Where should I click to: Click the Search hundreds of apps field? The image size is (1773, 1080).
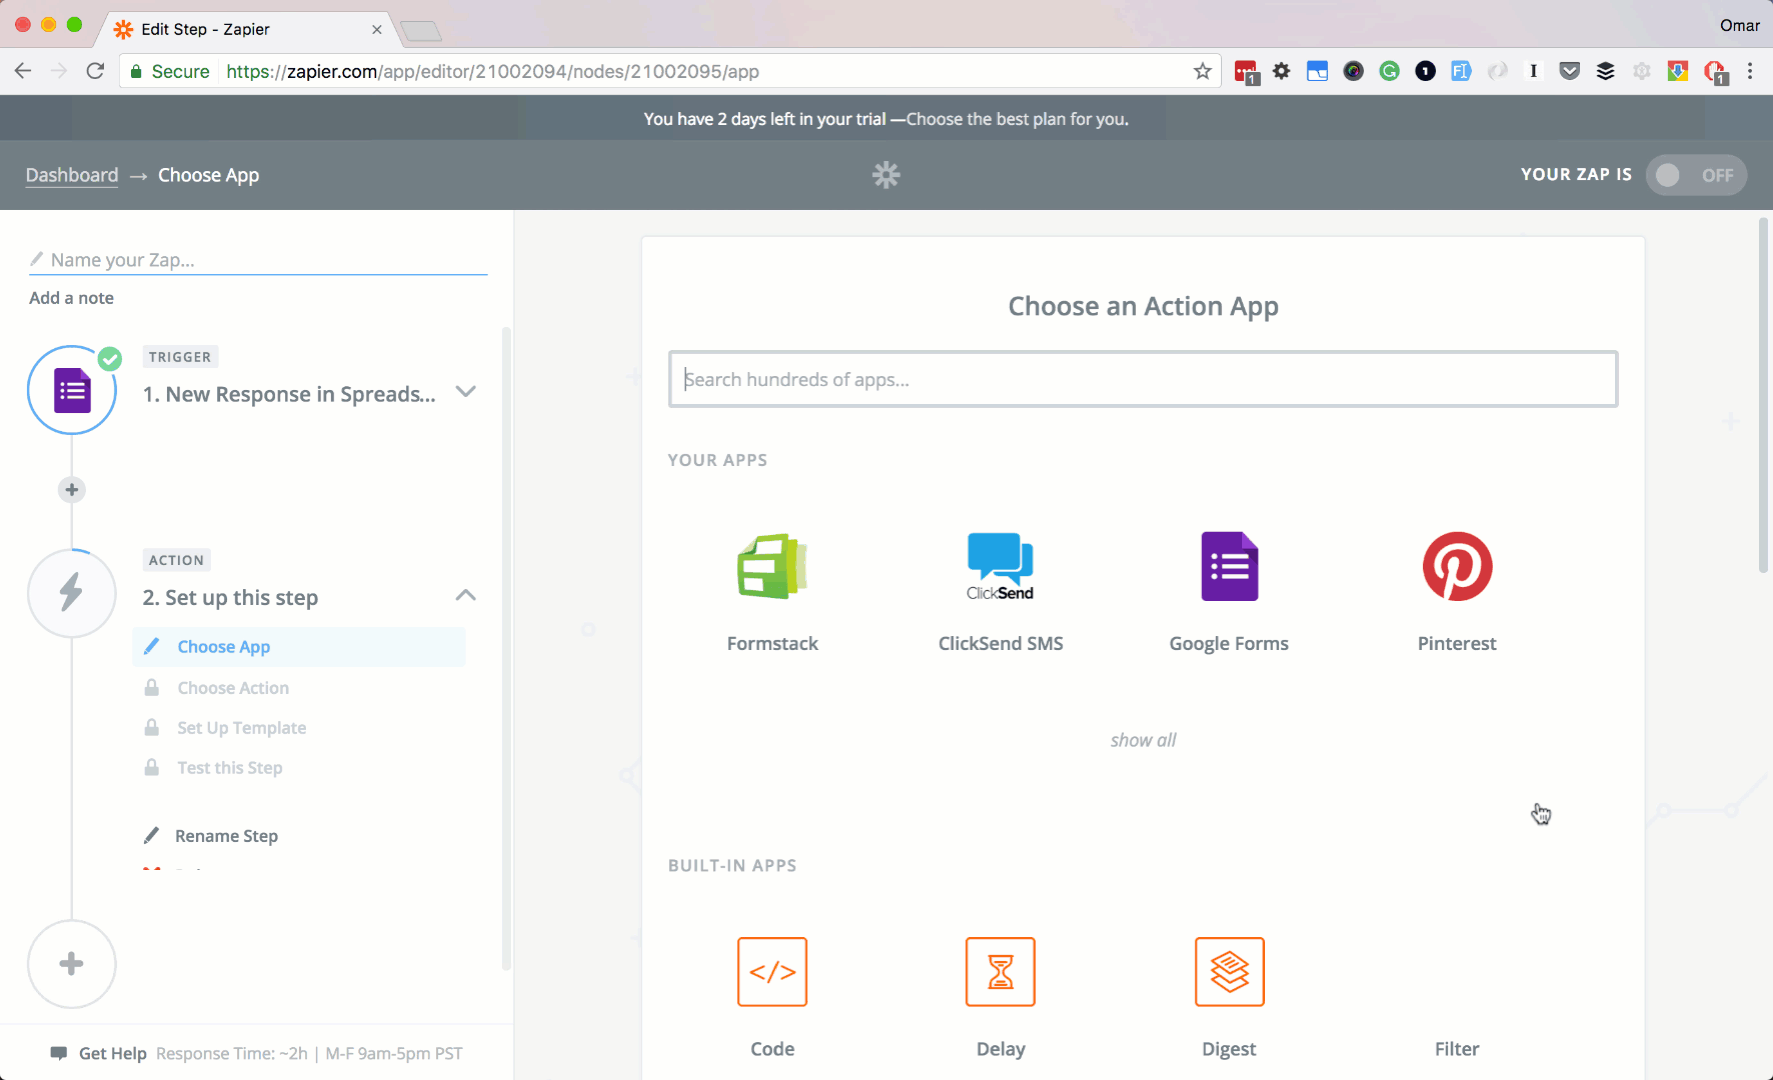[1143, 379]
